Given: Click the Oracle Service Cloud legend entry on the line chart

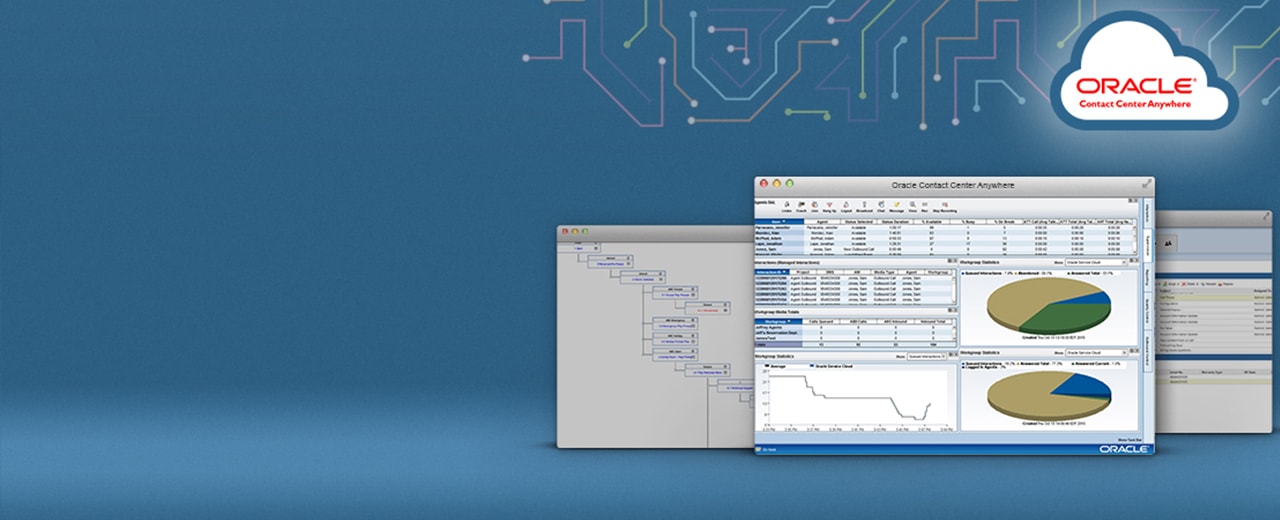Looking at the screenshot, I should [831, 366].
